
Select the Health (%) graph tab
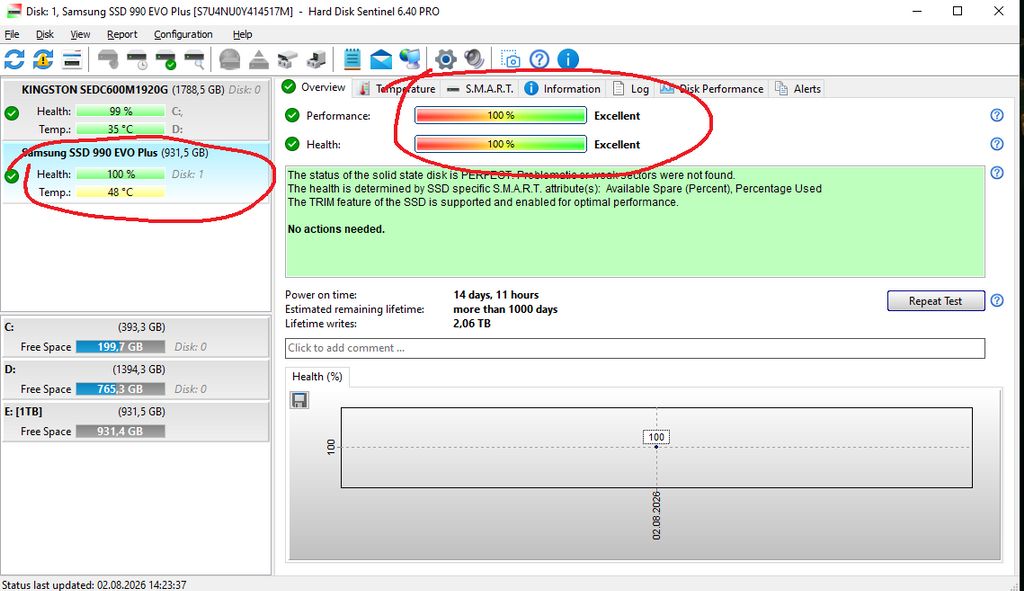tap(317, 377)
